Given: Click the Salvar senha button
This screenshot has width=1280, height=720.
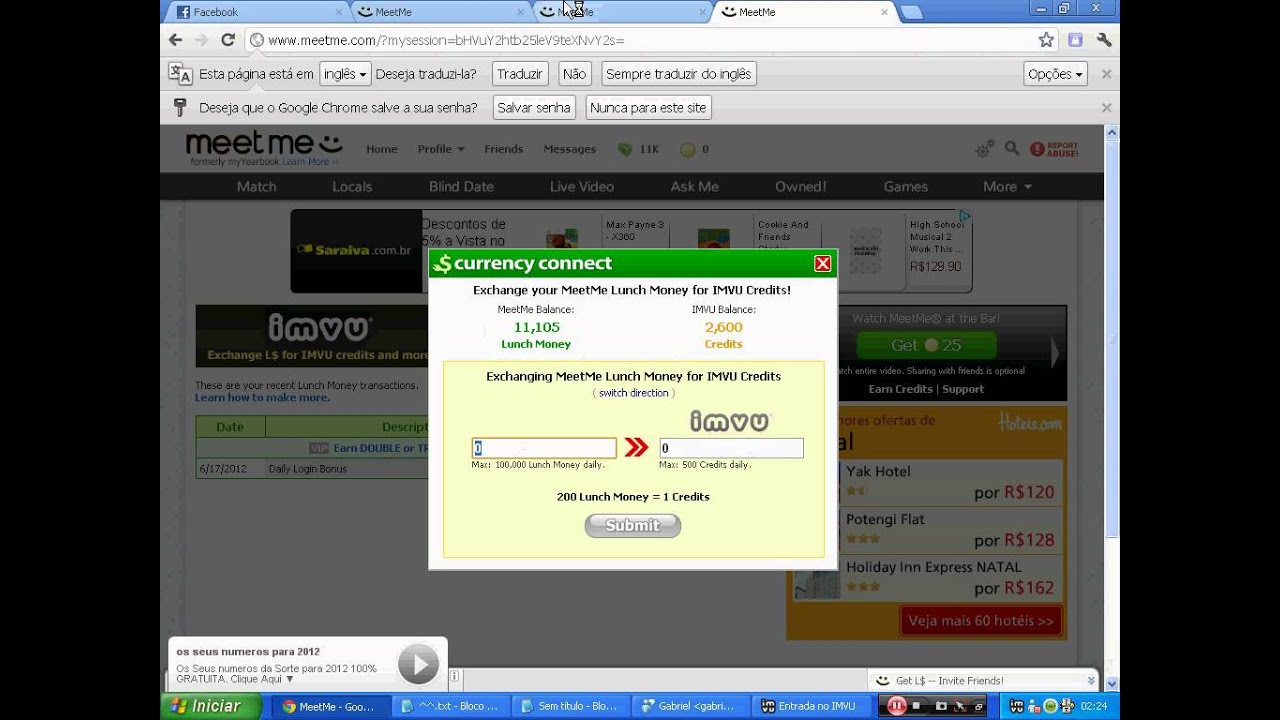Looking at the screenshot, I should (x=533, y=107).
